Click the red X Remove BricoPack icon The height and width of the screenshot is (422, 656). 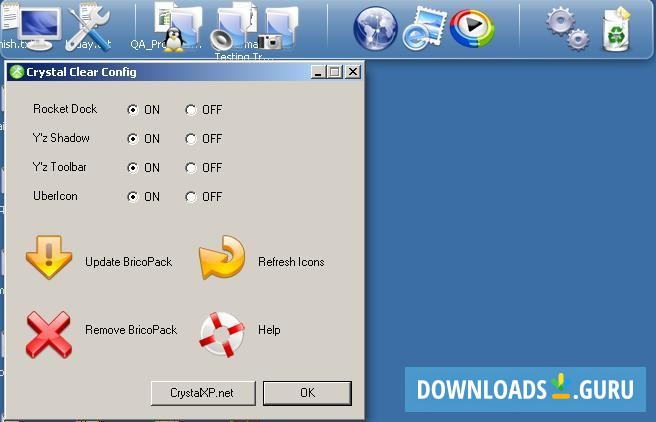[49, 334]
